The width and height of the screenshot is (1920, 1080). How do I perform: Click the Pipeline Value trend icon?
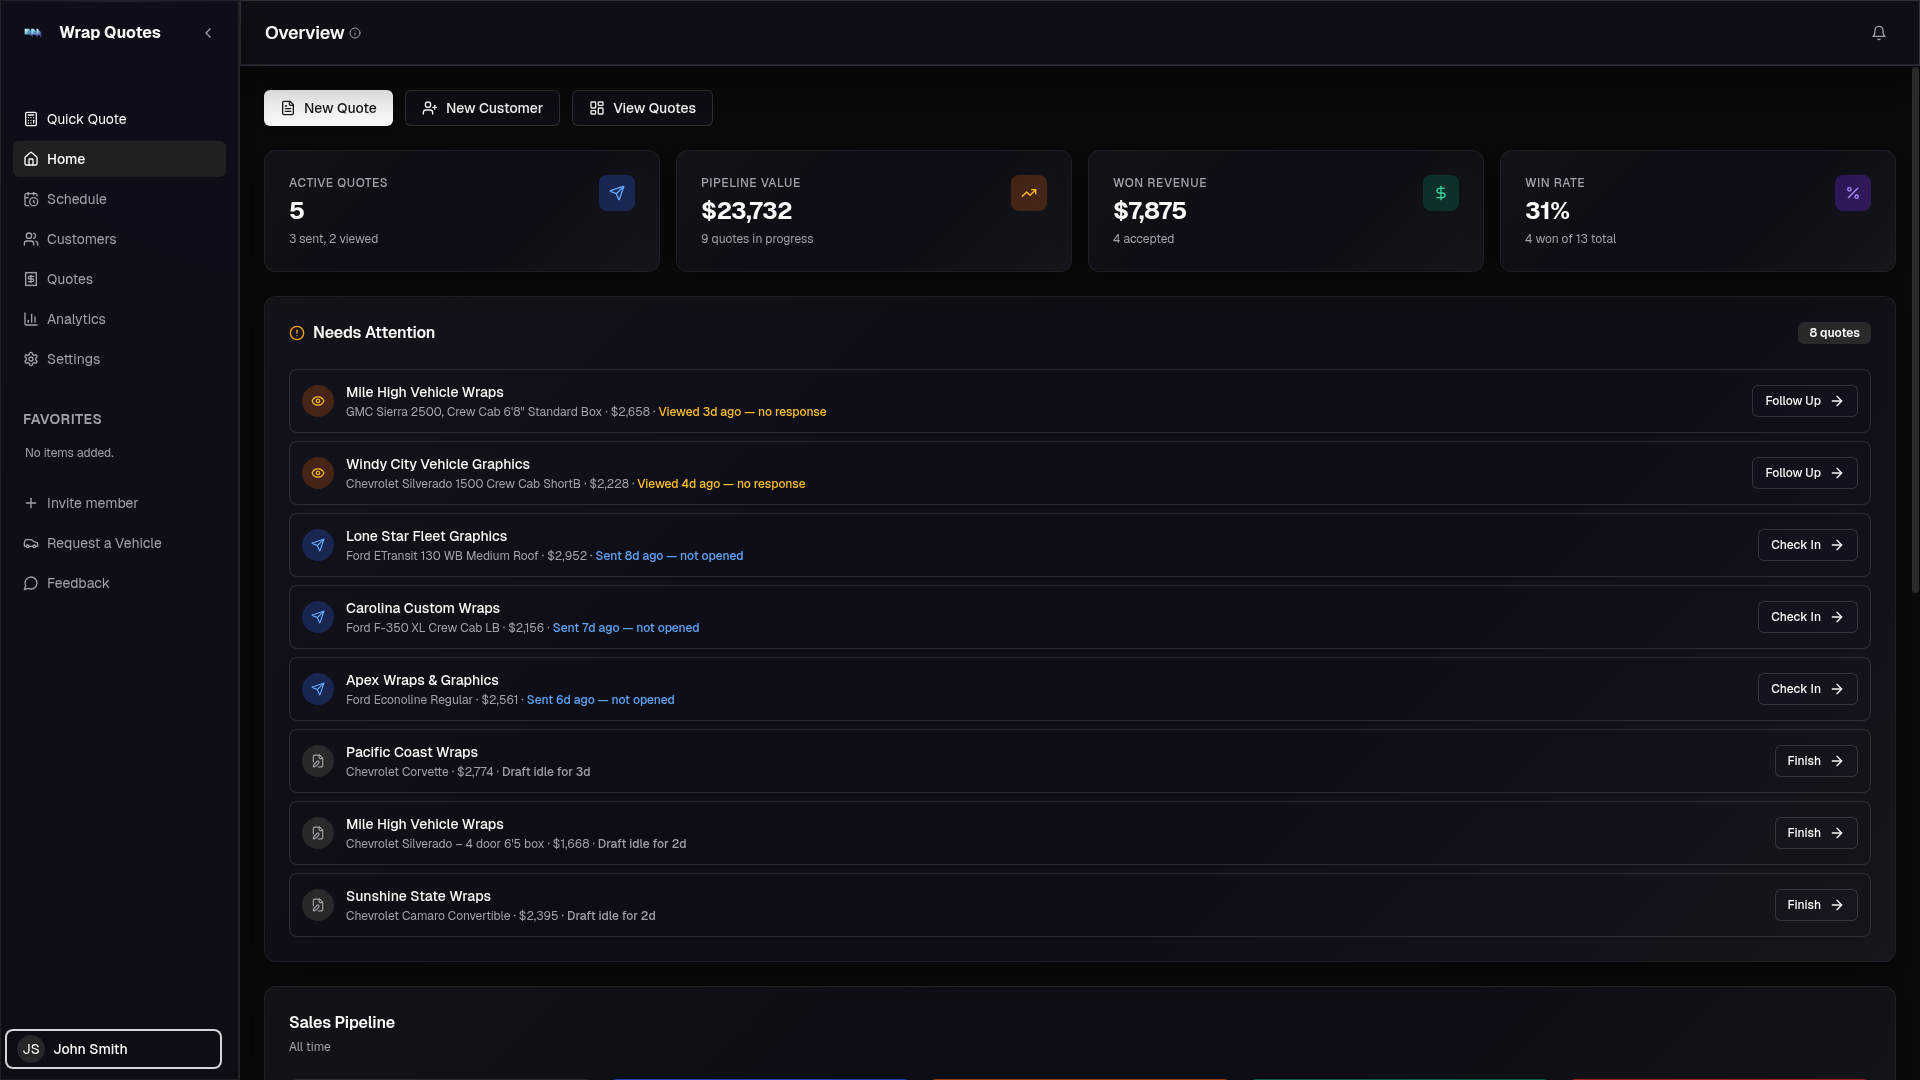point(1028,193)
